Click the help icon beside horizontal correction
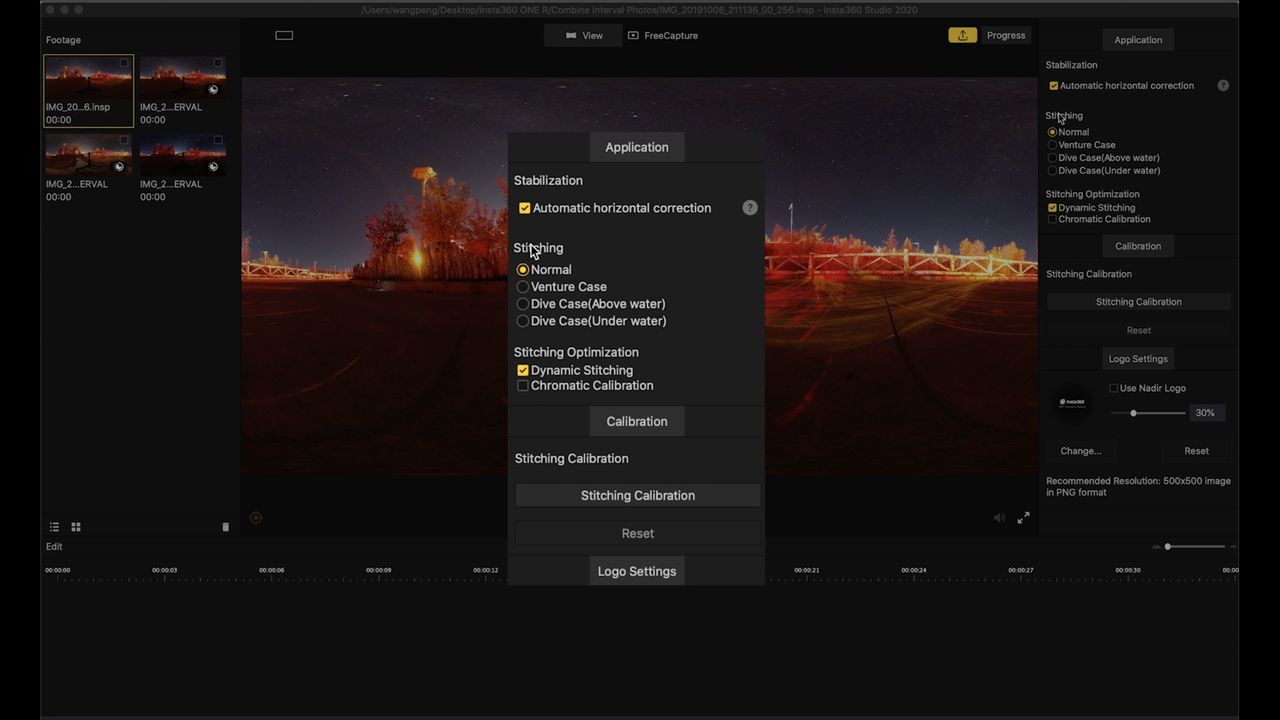 [1223, 86]
